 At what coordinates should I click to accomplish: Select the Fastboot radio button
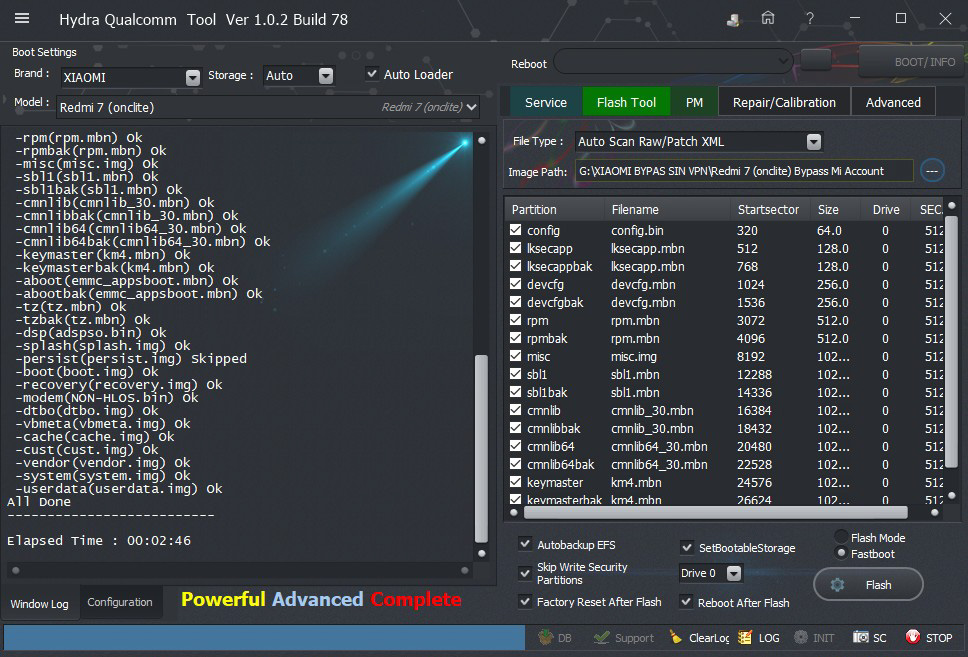click(x=841, y=553)
